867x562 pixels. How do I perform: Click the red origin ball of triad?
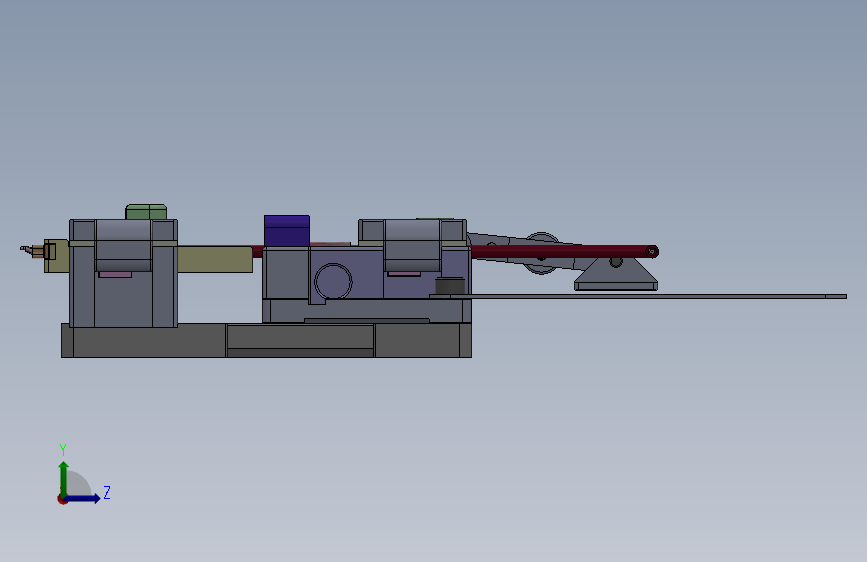62,499
